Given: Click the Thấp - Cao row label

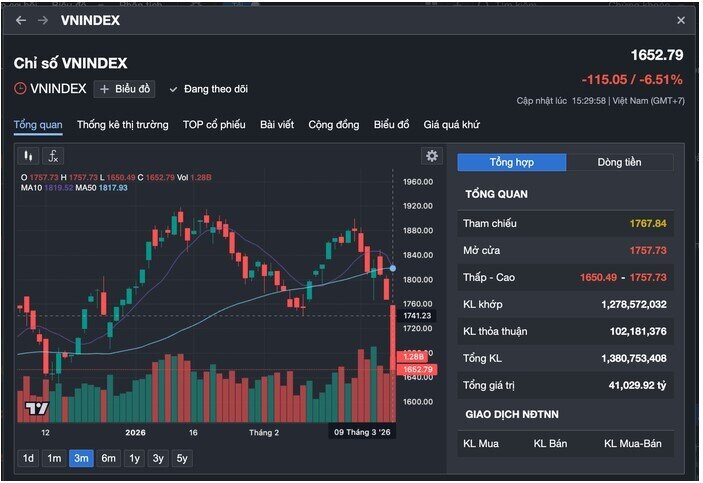Looking at the screenshot, I should click(x=489, y=277).
